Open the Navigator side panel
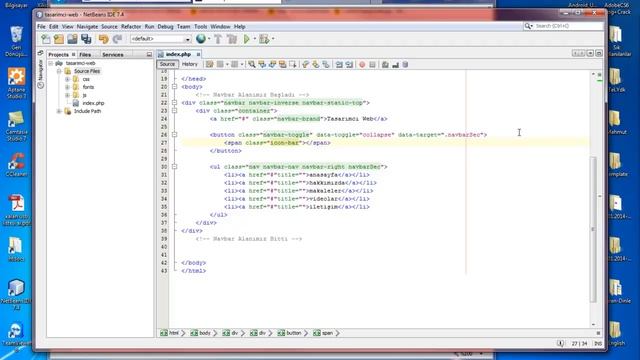 (40, 73)
